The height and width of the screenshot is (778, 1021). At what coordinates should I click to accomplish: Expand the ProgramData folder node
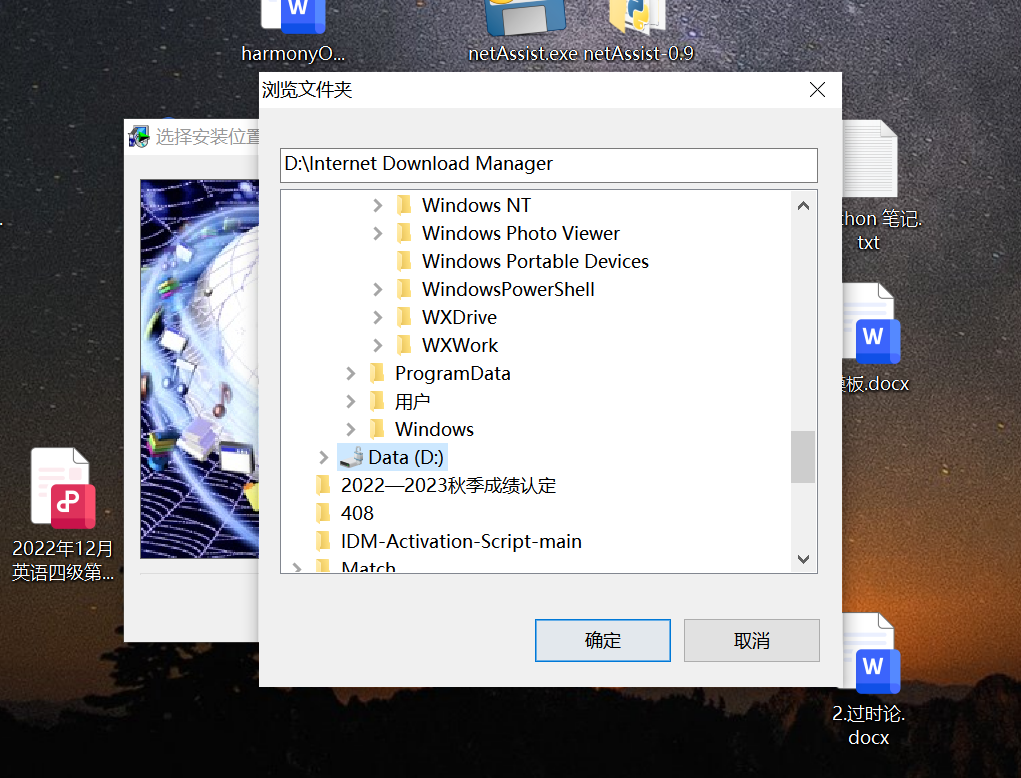pyautogui.click(x=351, y=374)
